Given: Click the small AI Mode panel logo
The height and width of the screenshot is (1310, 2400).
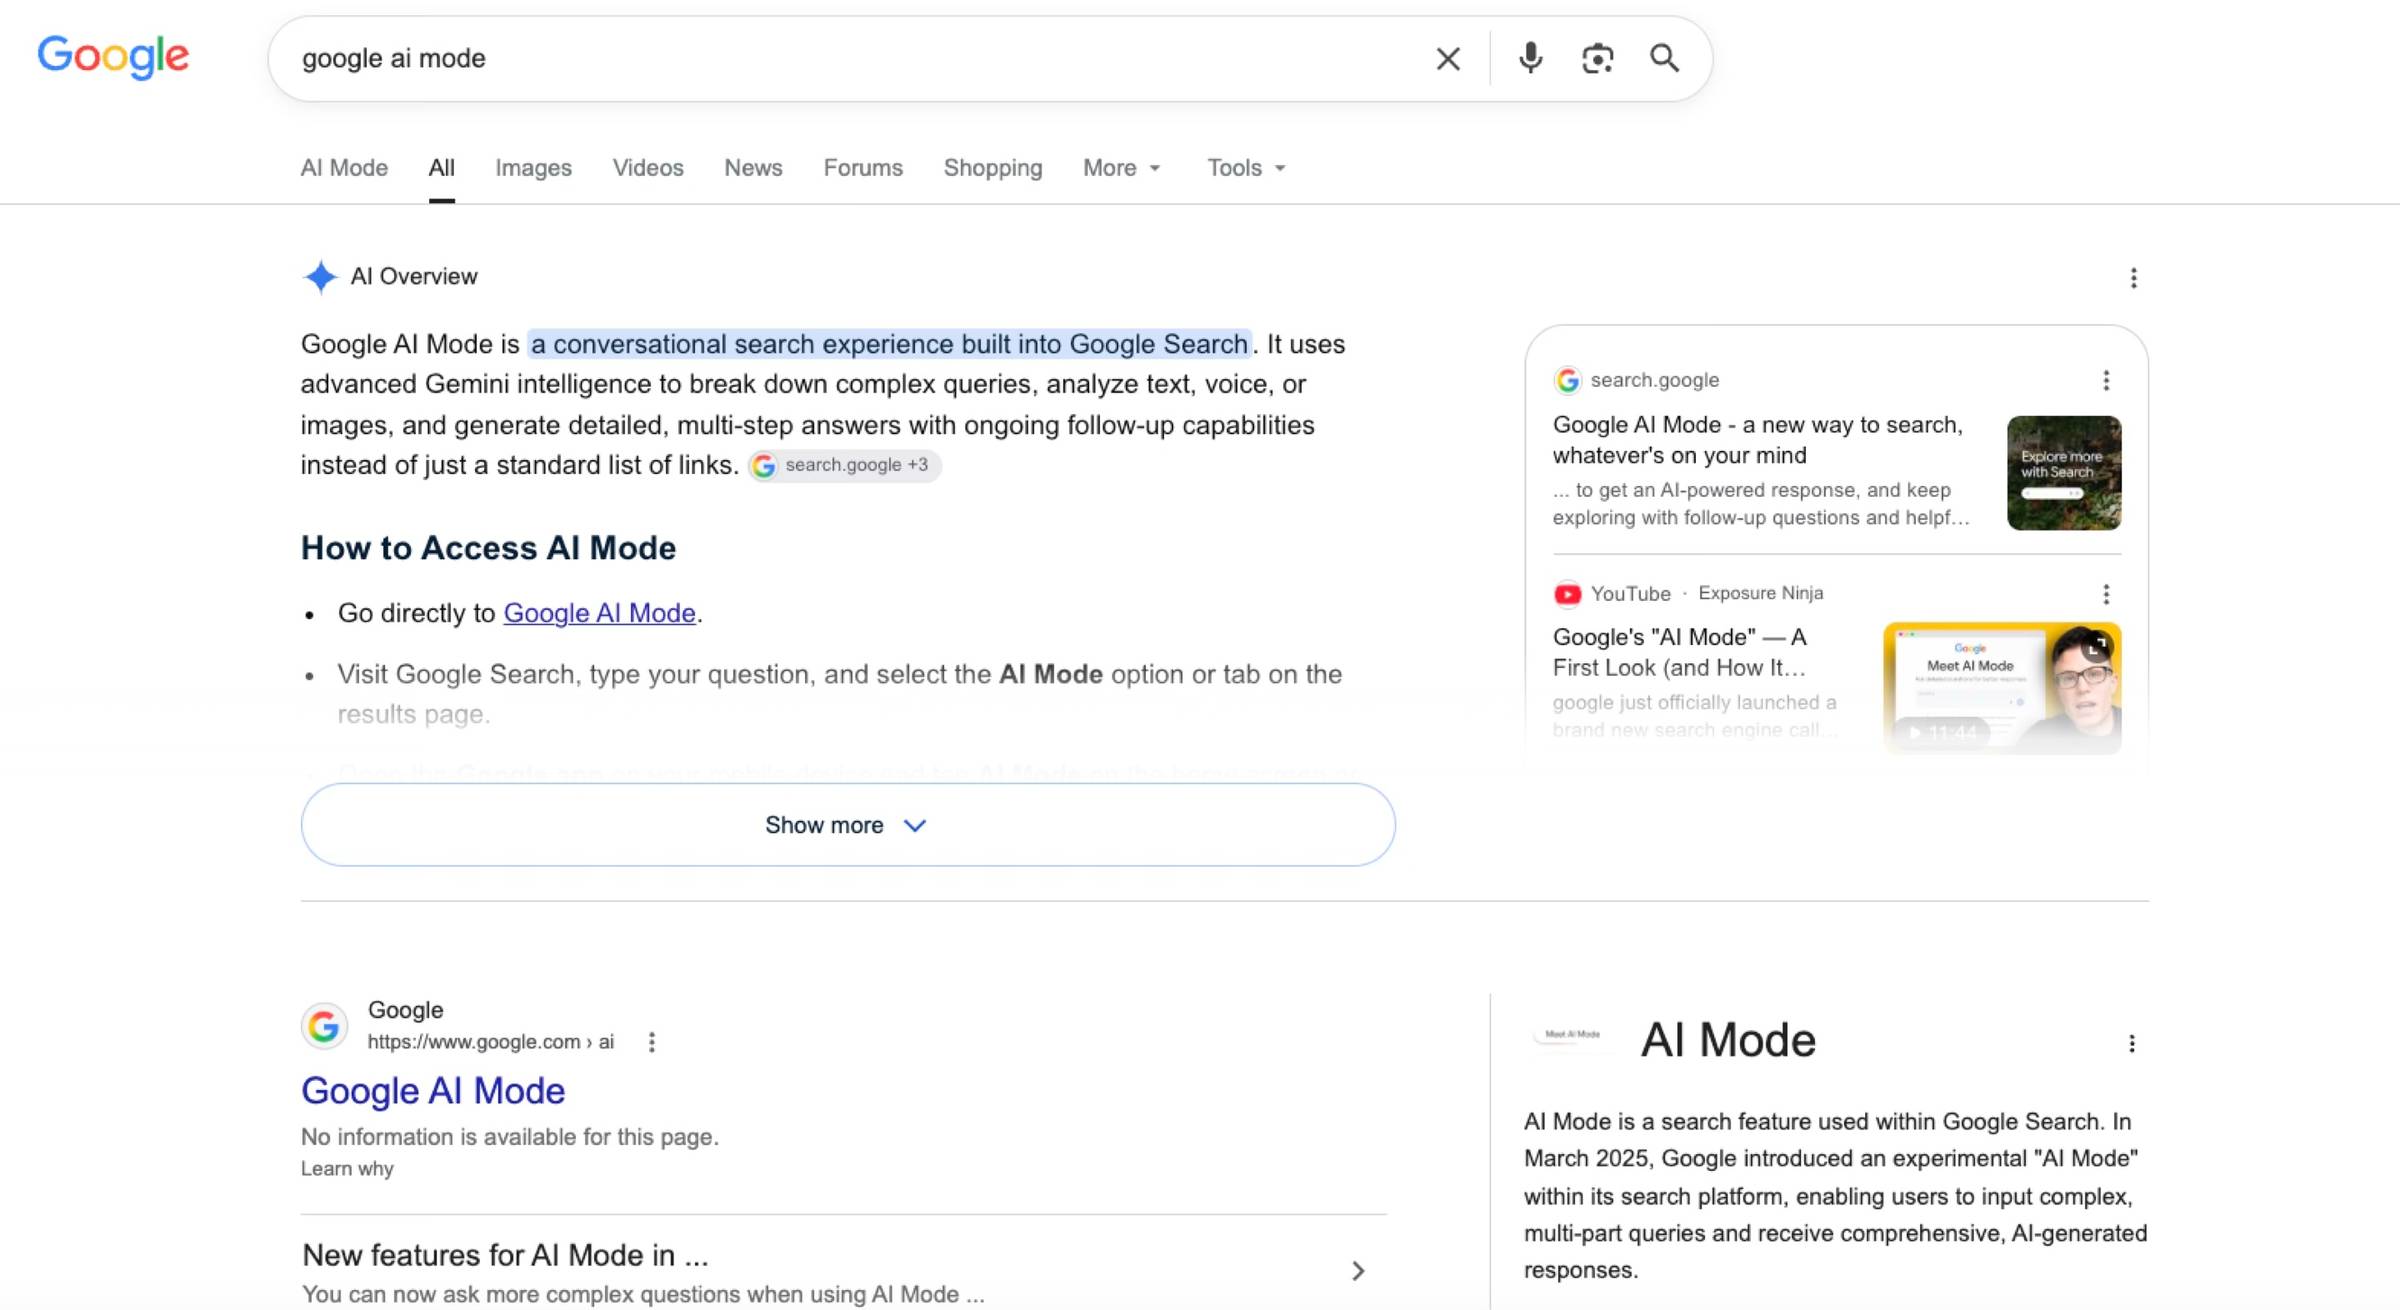Looking at the screenshot, I should (x=1572, y=1035).
